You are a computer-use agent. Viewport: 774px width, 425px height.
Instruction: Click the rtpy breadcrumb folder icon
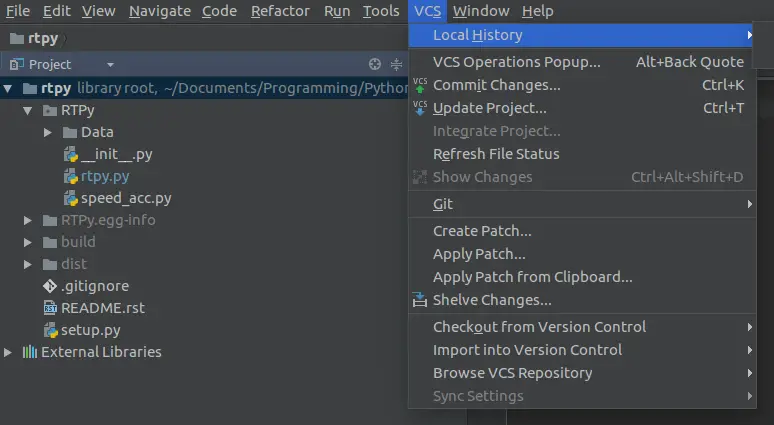pos(17,38)
